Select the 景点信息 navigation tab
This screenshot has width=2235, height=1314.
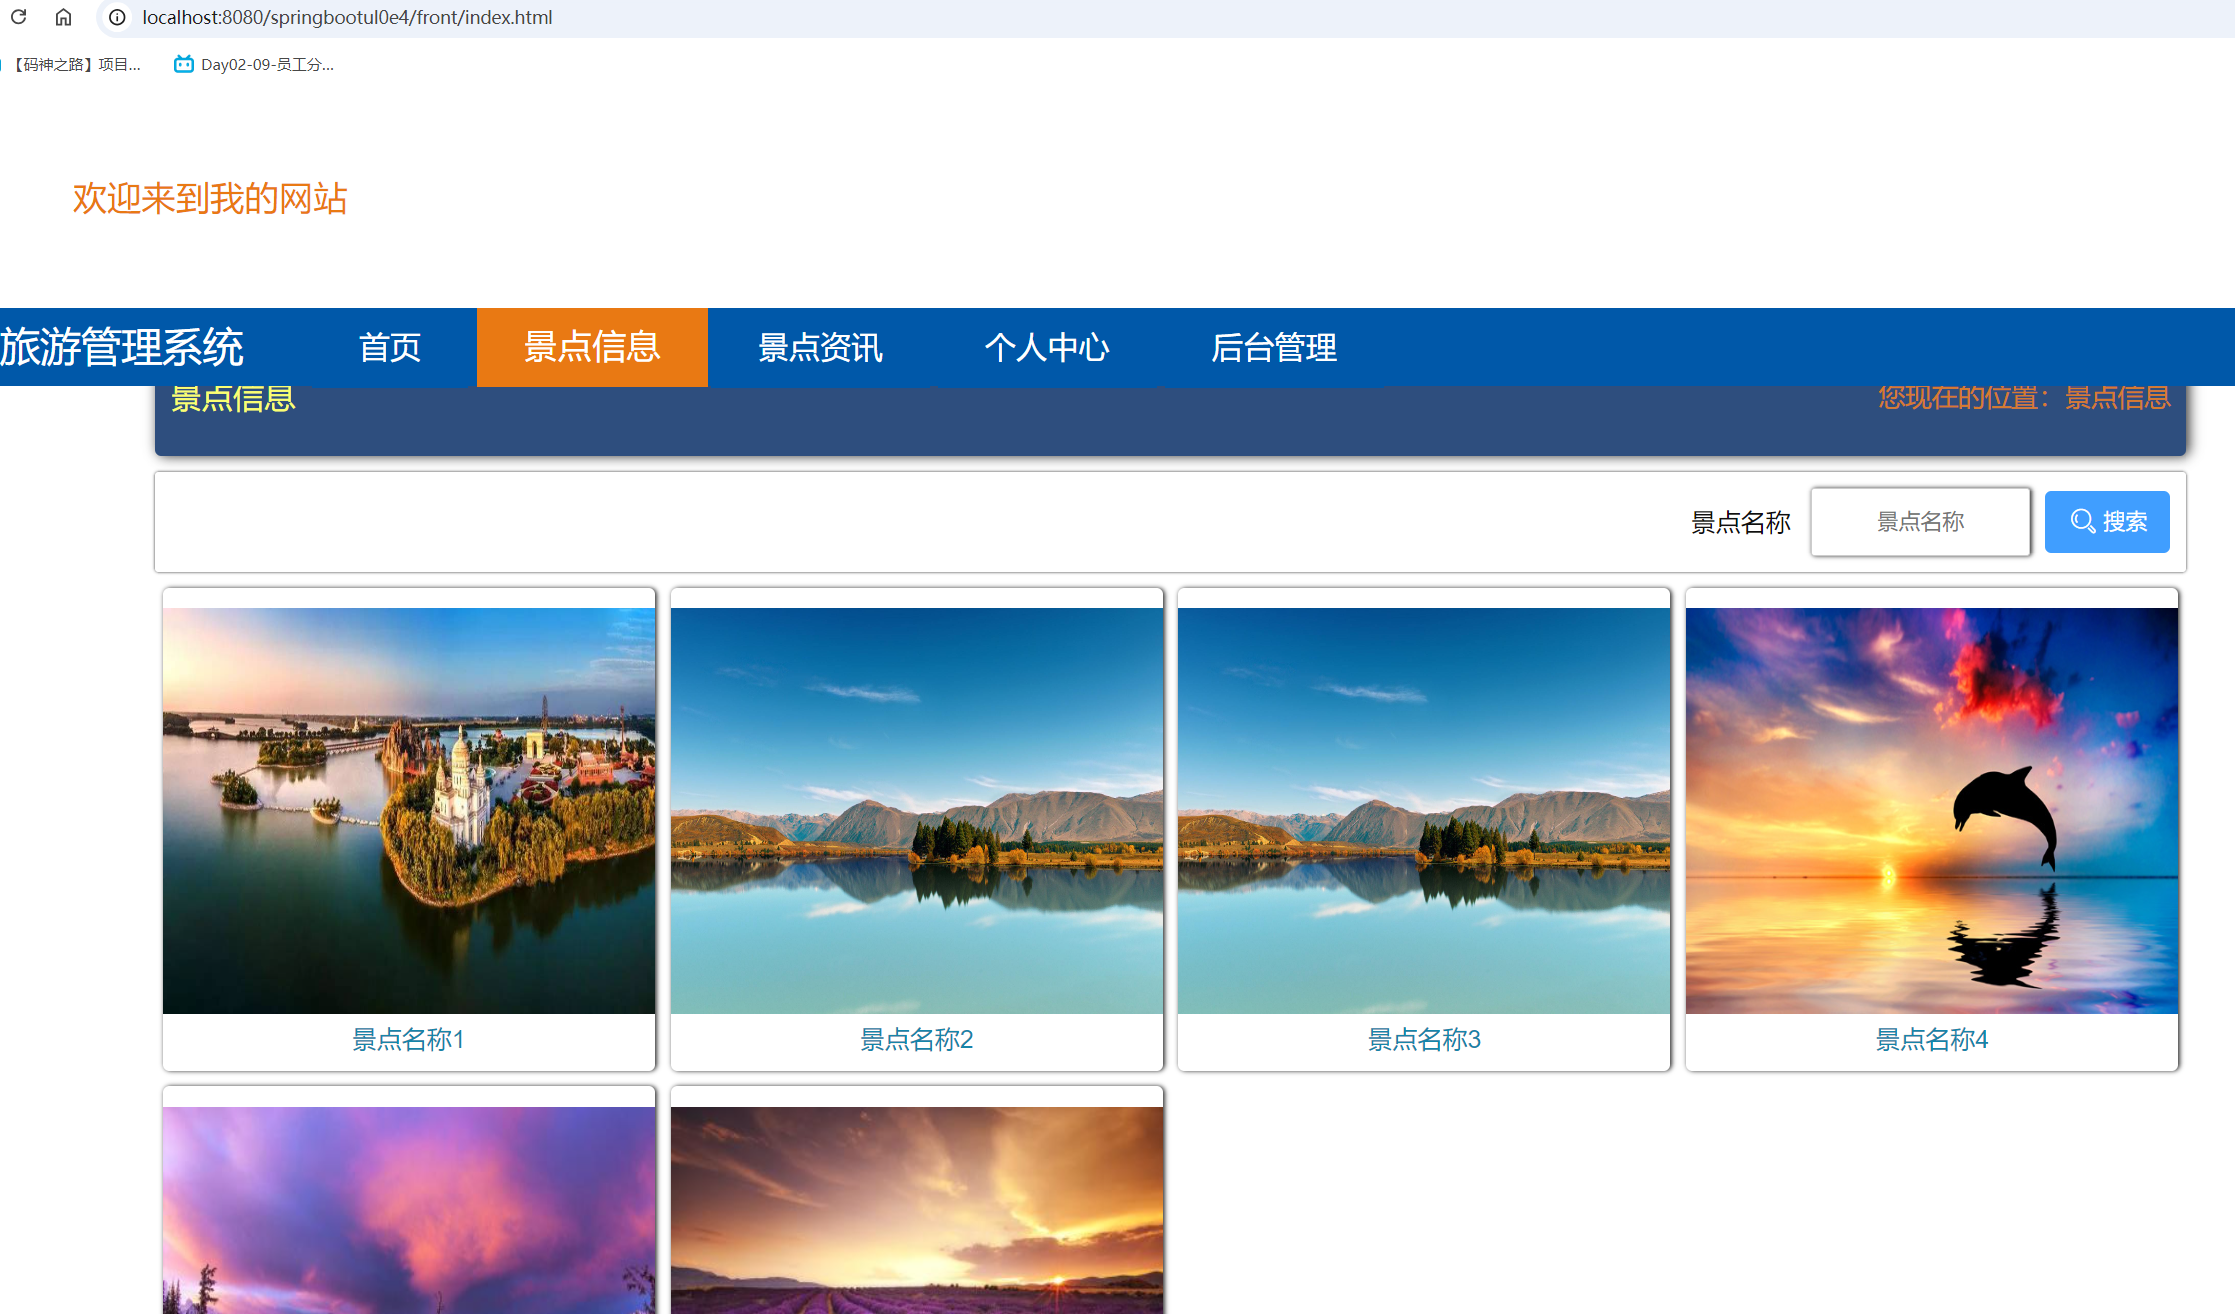(x=592, y=347)
